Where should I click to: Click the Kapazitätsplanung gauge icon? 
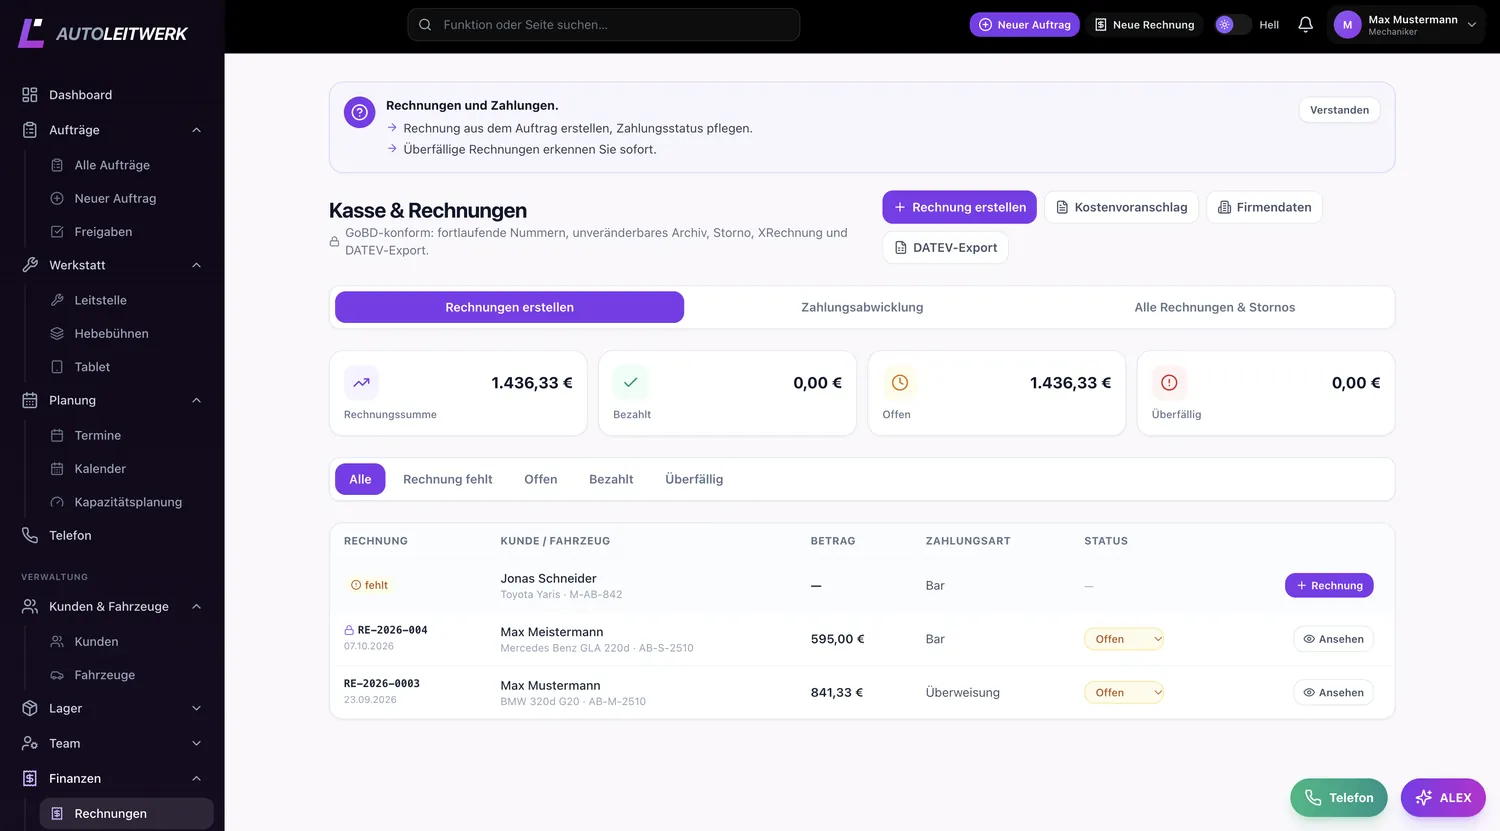[57, 502]
